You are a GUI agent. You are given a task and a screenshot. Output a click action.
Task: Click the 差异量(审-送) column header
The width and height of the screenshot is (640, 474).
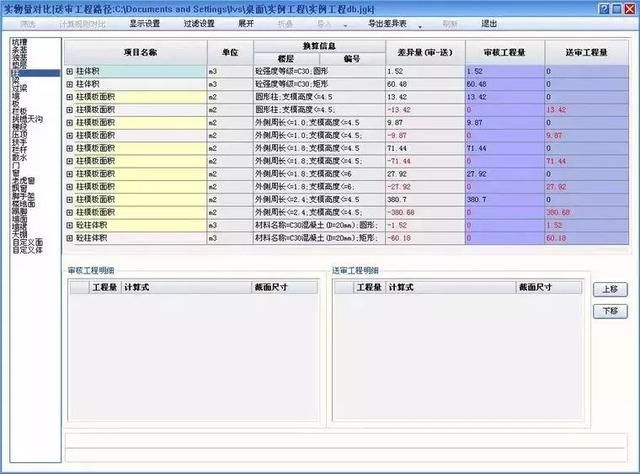click(422, 52)
